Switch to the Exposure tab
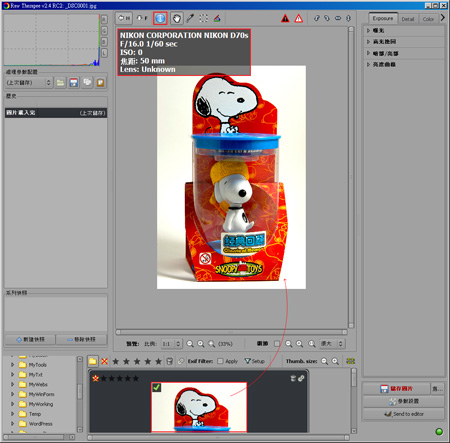Viewport: 450px width, 443px height. pyautogui.click(x=383, y=18)
